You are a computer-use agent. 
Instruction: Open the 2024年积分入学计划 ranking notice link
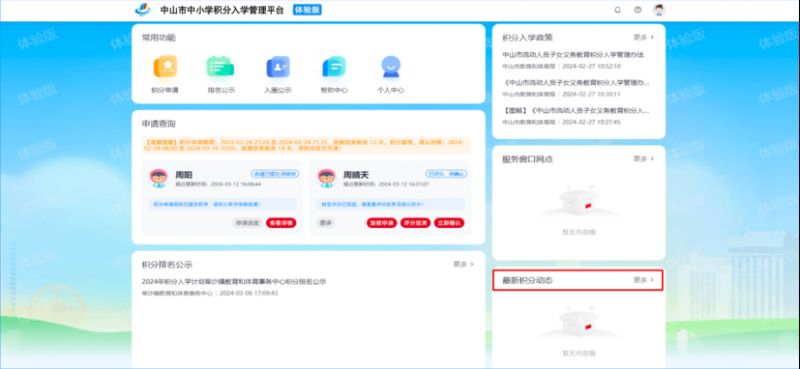tap(234, 282)
